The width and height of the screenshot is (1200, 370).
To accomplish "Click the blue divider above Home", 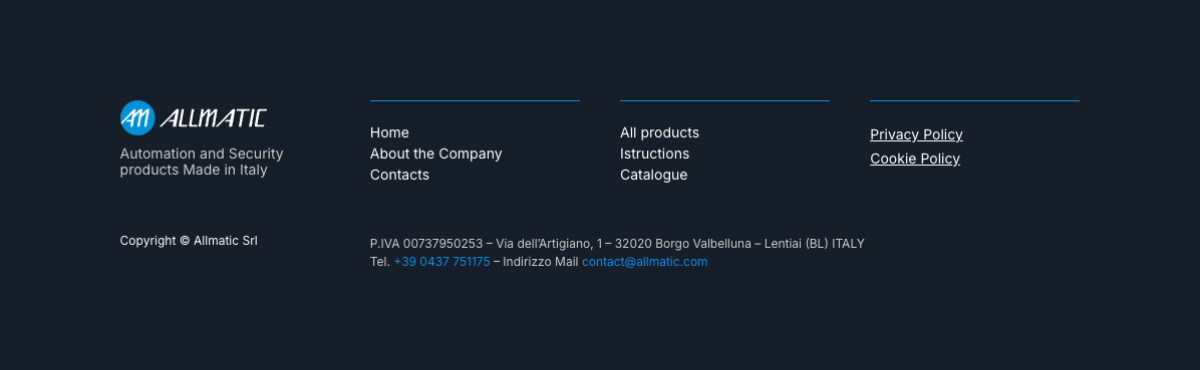I will click(475, 100).
